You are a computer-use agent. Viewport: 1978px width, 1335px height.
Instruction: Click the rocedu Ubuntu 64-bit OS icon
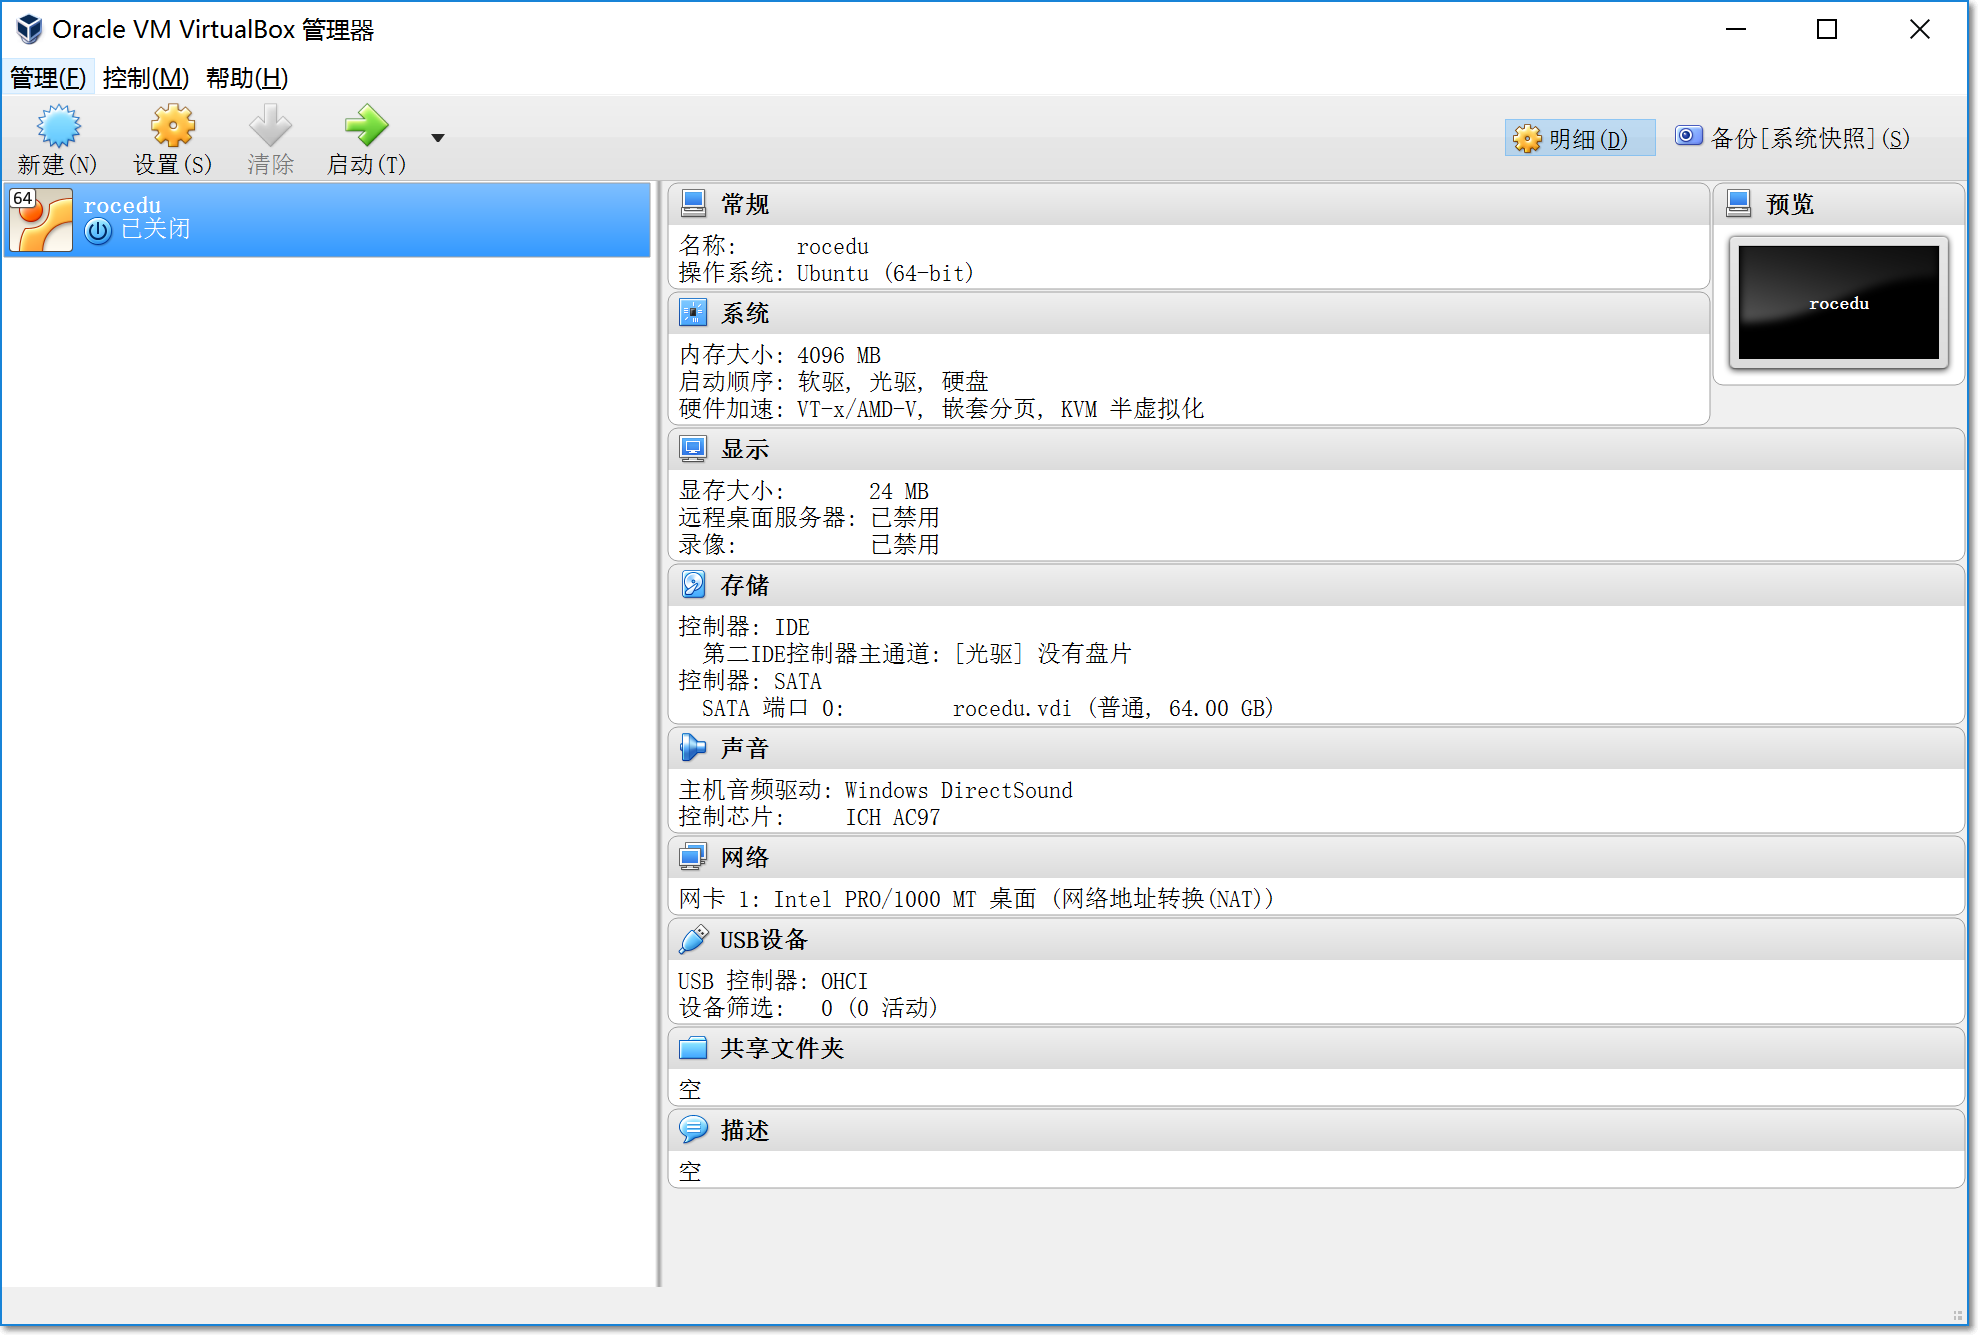pyautogui.click(x=41, y=219)
